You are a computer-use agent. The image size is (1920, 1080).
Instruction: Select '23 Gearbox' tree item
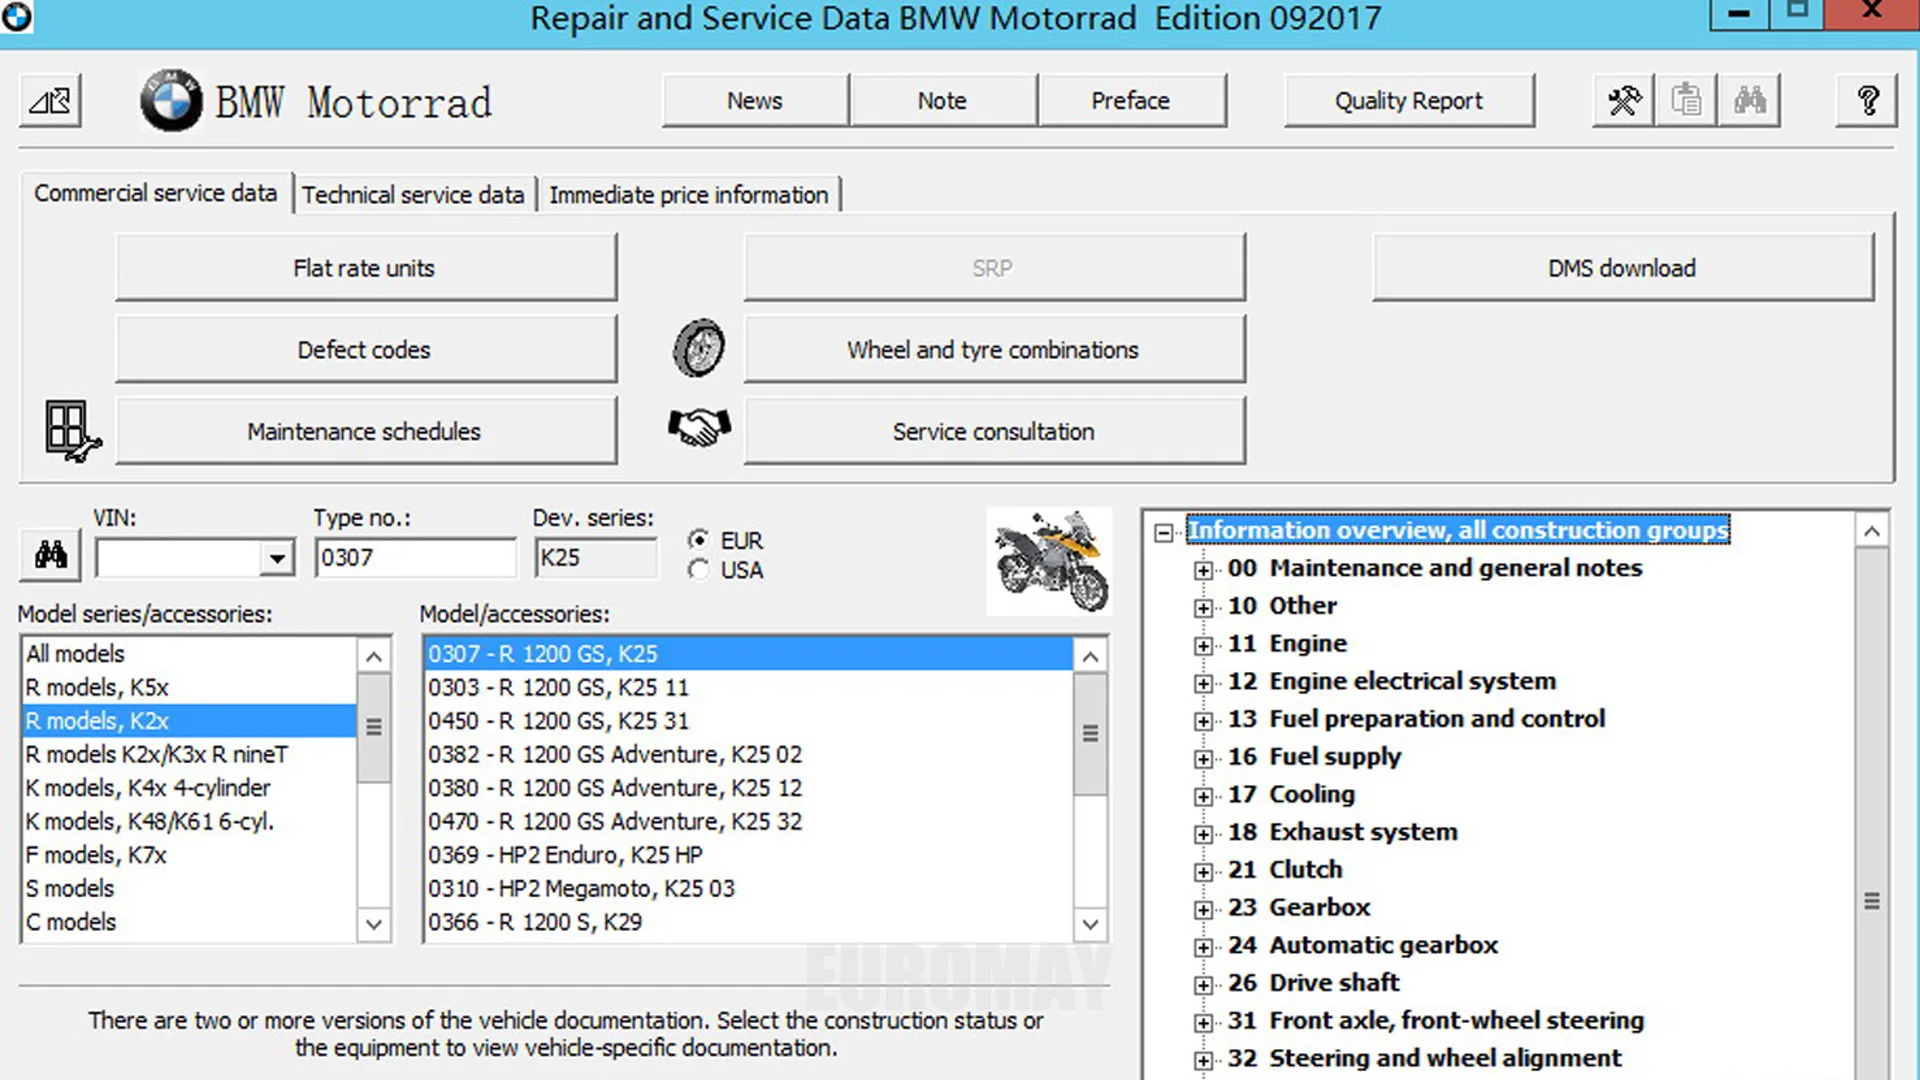click(x=1299, y=908)
